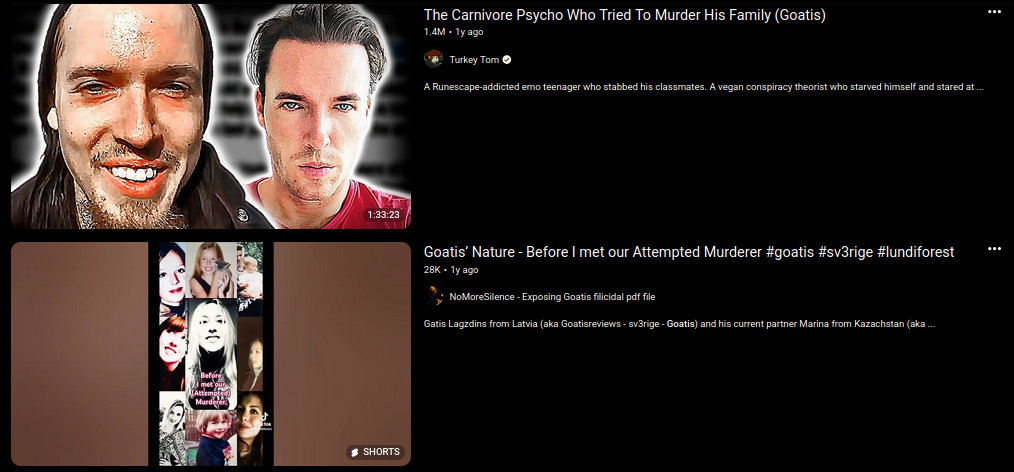The image size is (1014, 472).
Task: Click 'Before I met our (Attempted) Murderer' caption
Action: (211, 389)
